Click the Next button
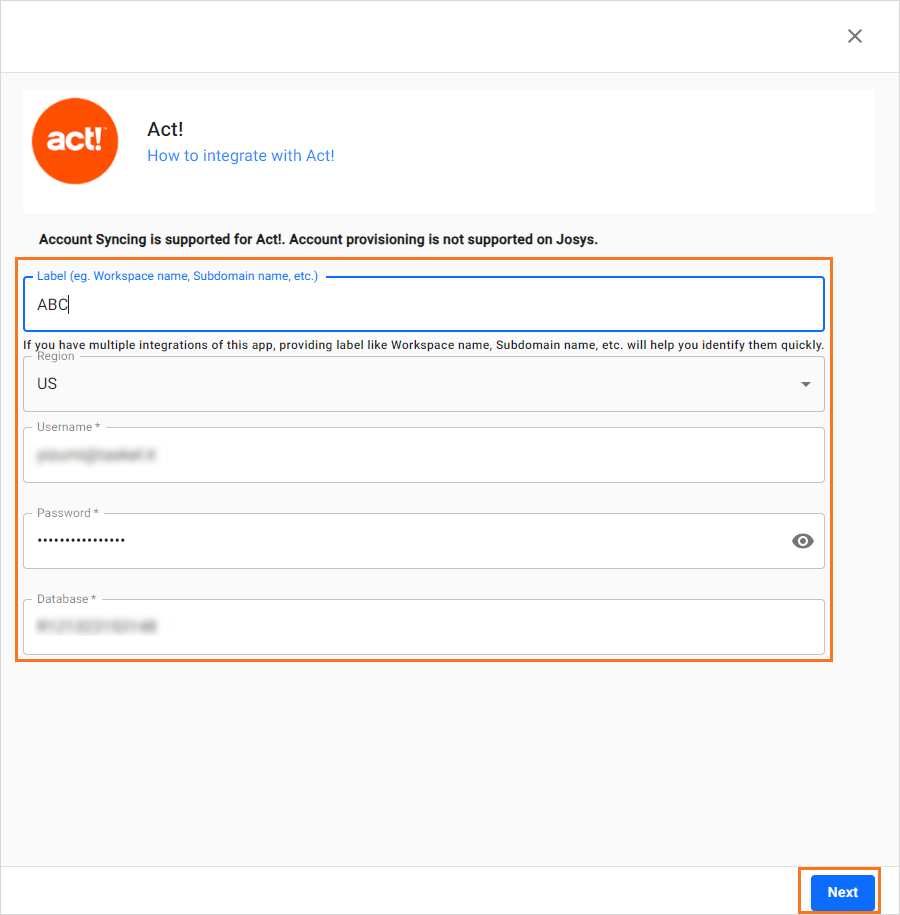 coord(842,892)
